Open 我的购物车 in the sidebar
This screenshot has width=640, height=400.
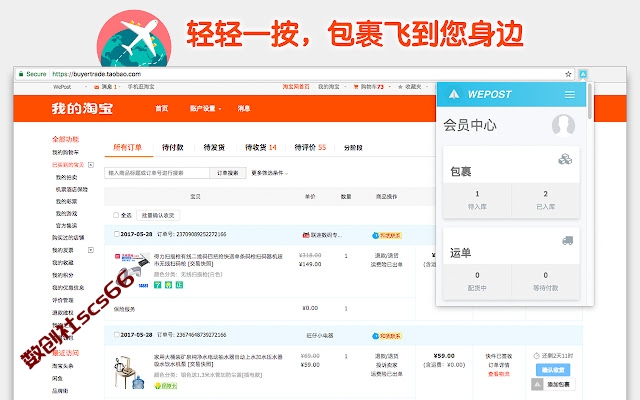(65, 152)
